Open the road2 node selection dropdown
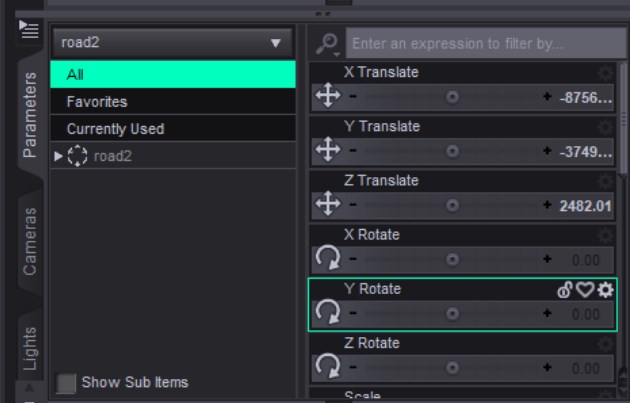Viewport: 630px width, 403px height. 172,43
